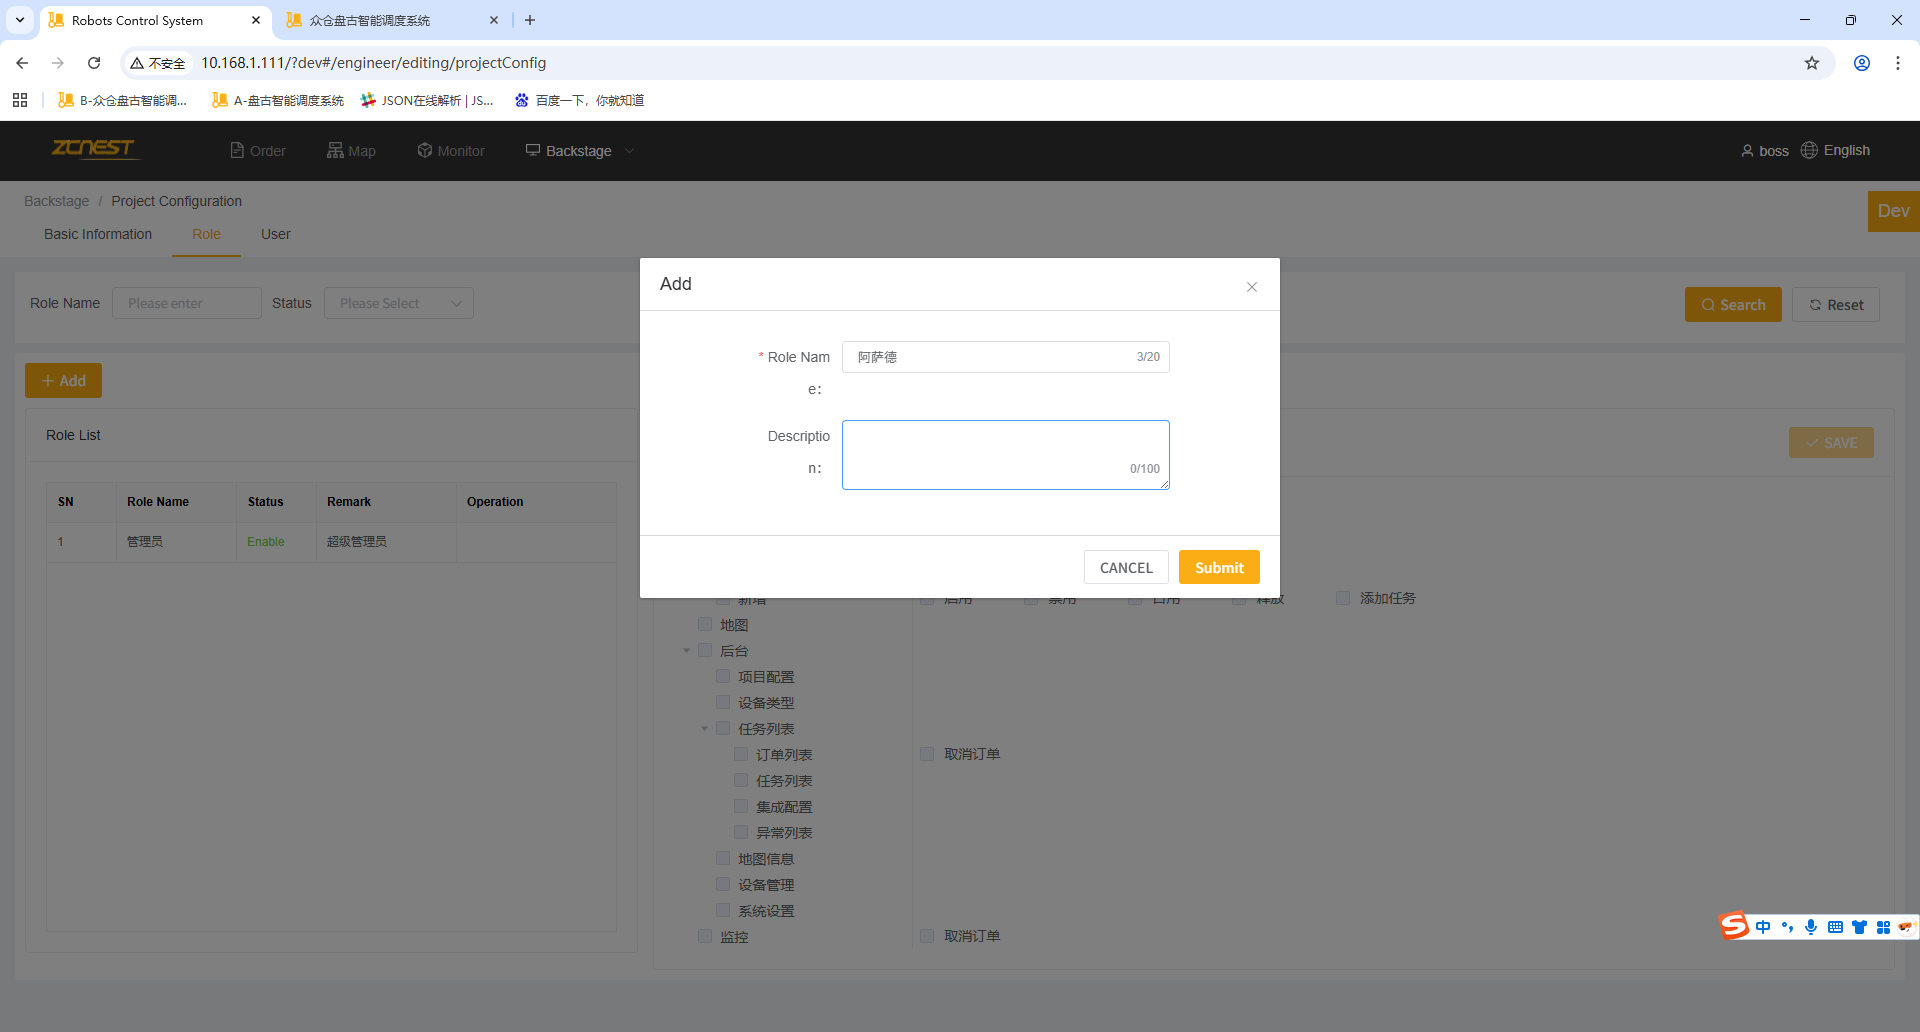Bookmark this page with star icon
This screenshot has width=1920, height=1032.
click(x=1811, y=63)
